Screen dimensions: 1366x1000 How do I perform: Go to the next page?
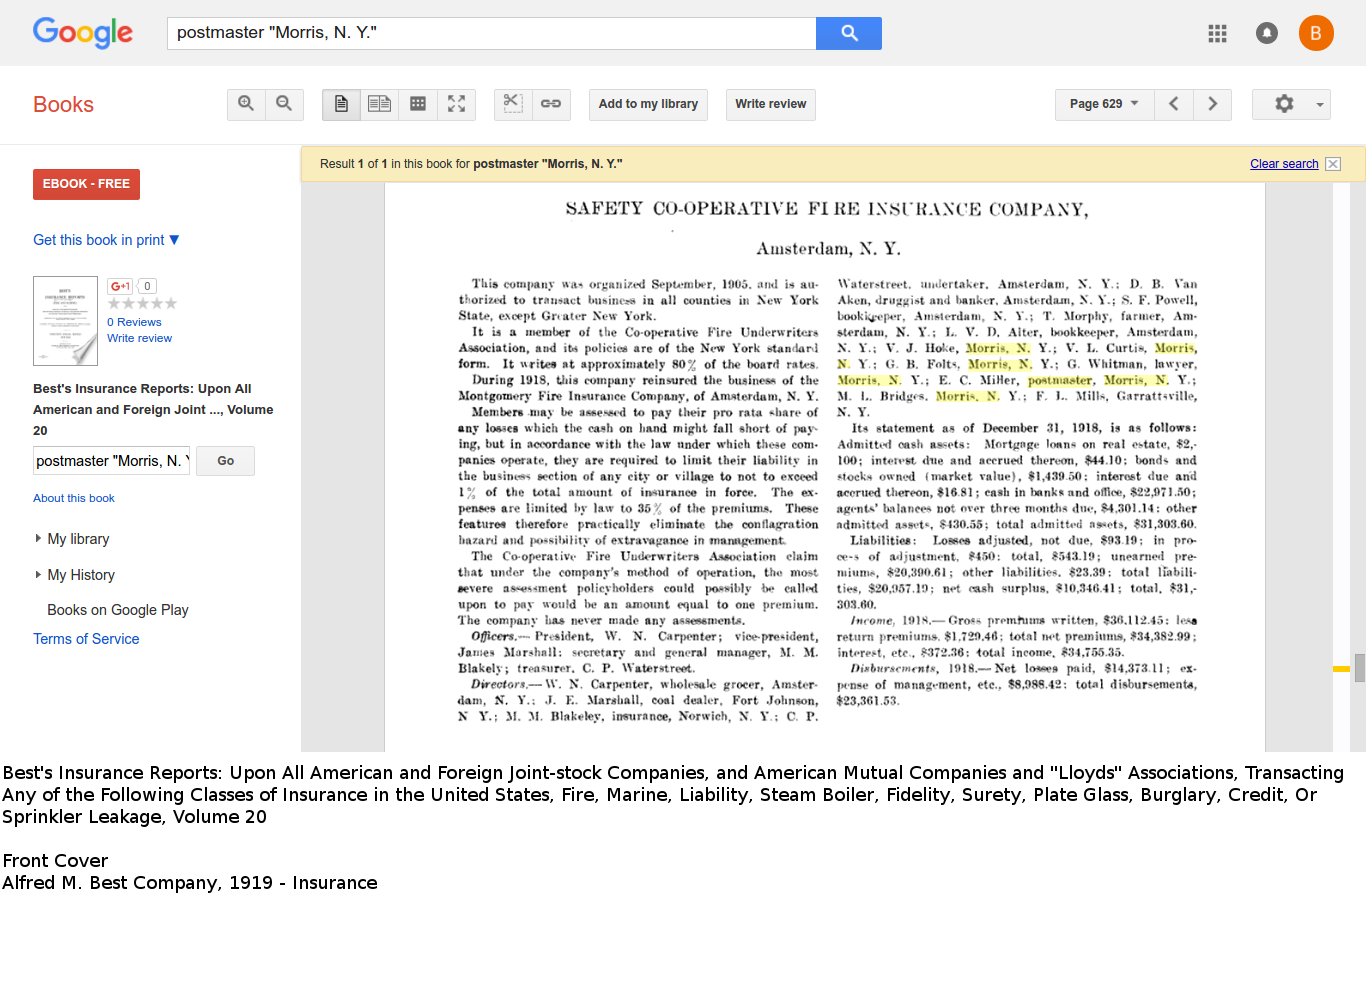(1212, 104)
